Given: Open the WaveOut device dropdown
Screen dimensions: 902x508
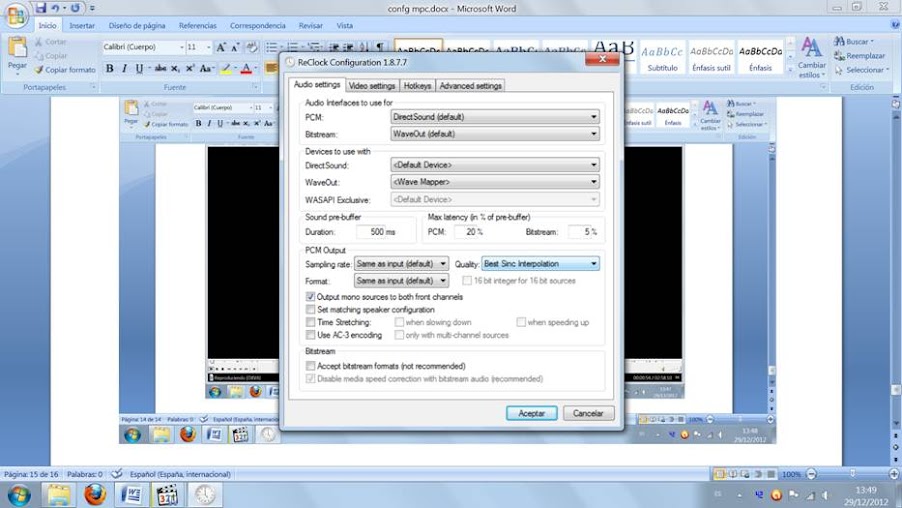Looking at the screenshot, I should (495, 182).
